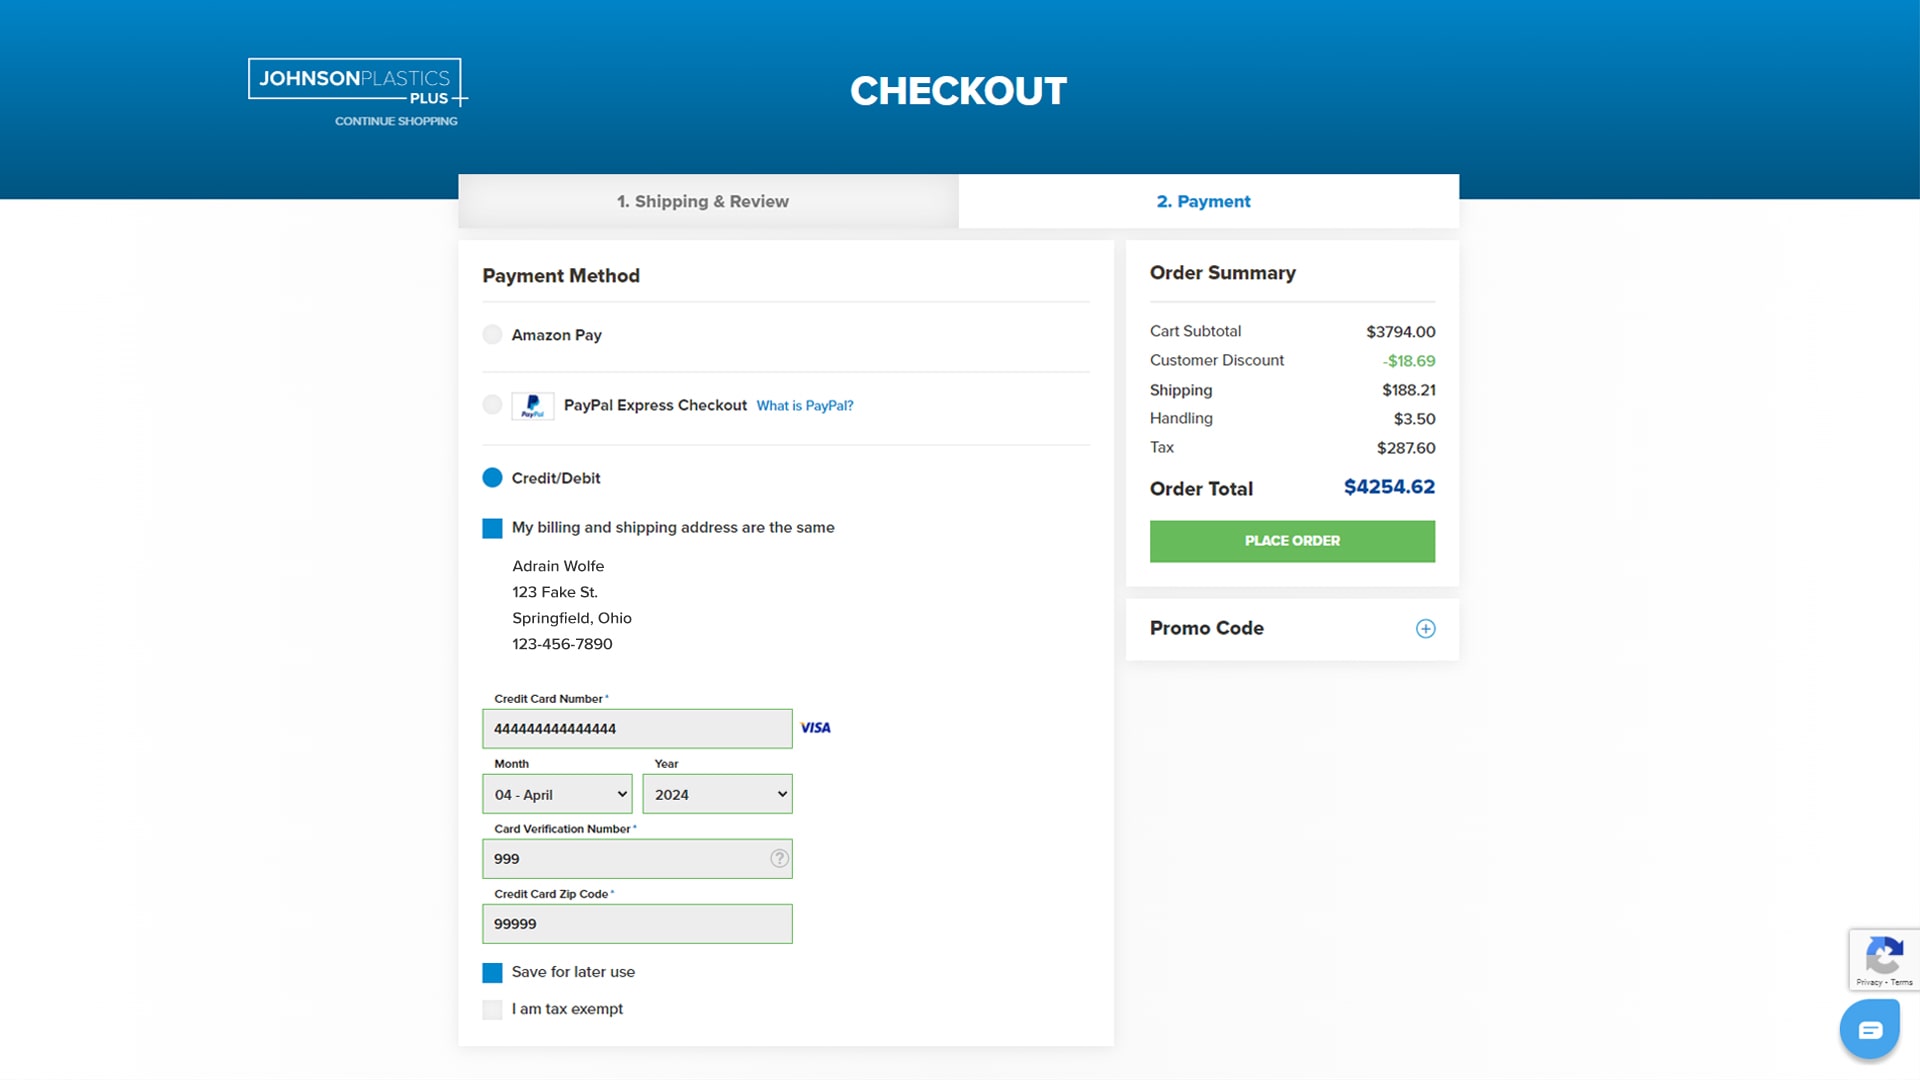
Task: Click the Credit Card Number field
Action: [637, 728]
